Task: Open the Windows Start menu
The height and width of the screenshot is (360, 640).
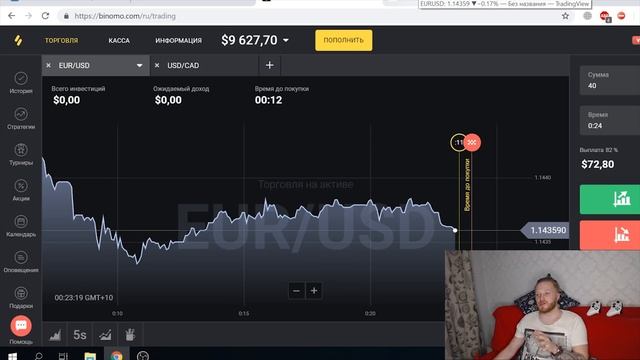Action: point(13,356)
